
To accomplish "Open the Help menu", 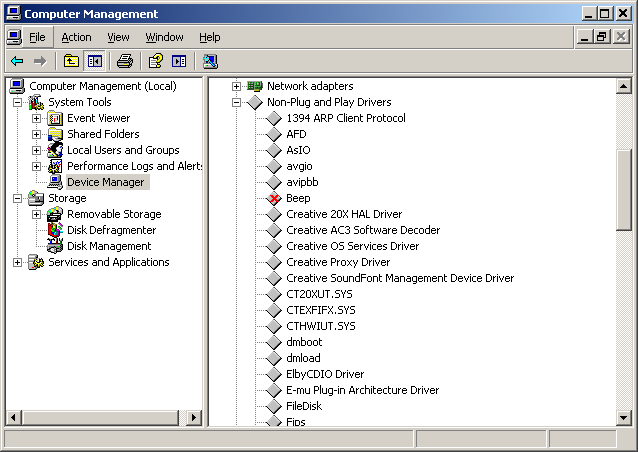I will coord(210,37).
